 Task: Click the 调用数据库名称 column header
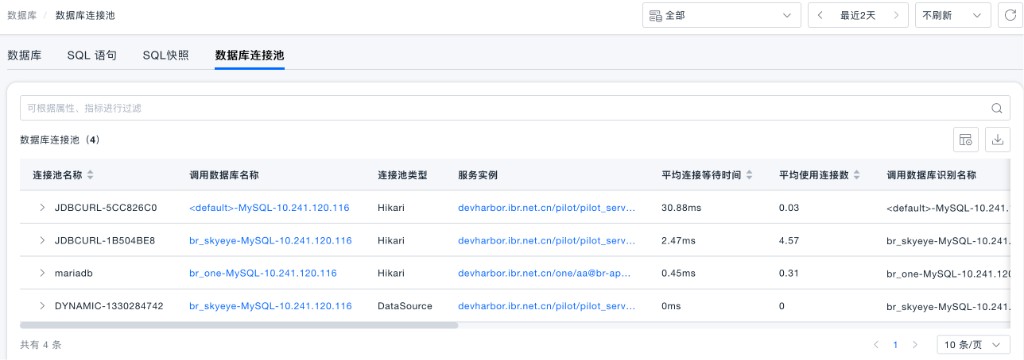pyautogui.click(x=225, y=175)
